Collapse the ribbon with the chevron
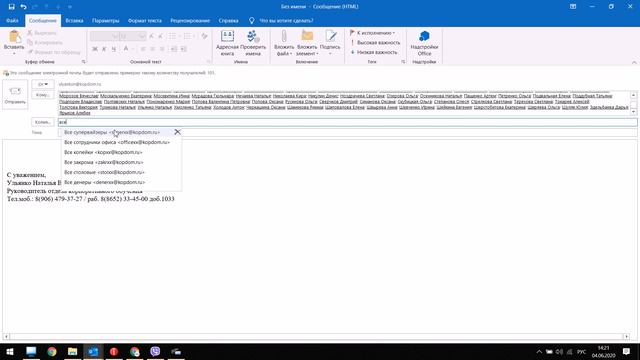 [x=634, y=62]
